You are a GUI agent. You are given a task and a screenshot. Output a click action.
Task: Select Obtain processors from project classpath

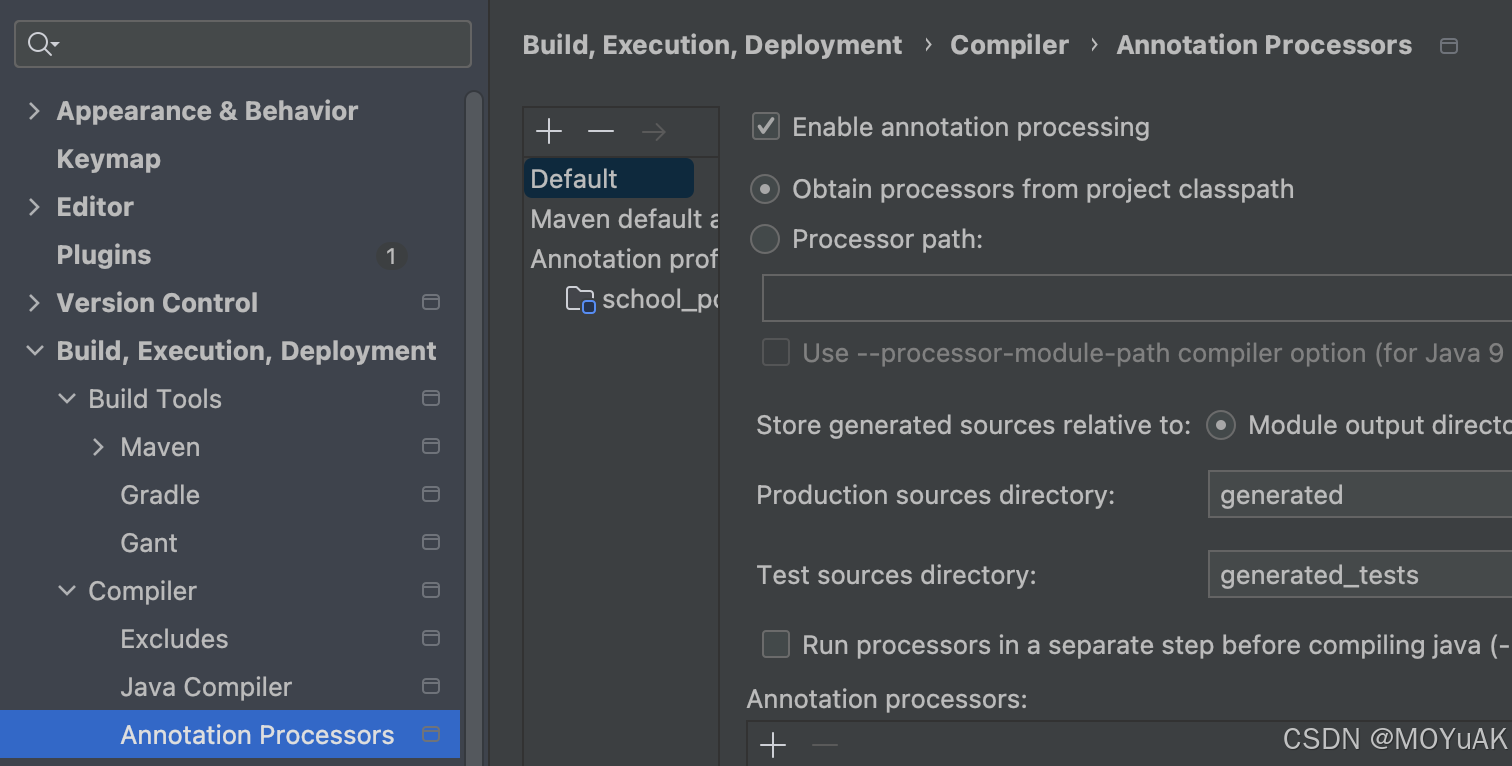pos(766,189)
